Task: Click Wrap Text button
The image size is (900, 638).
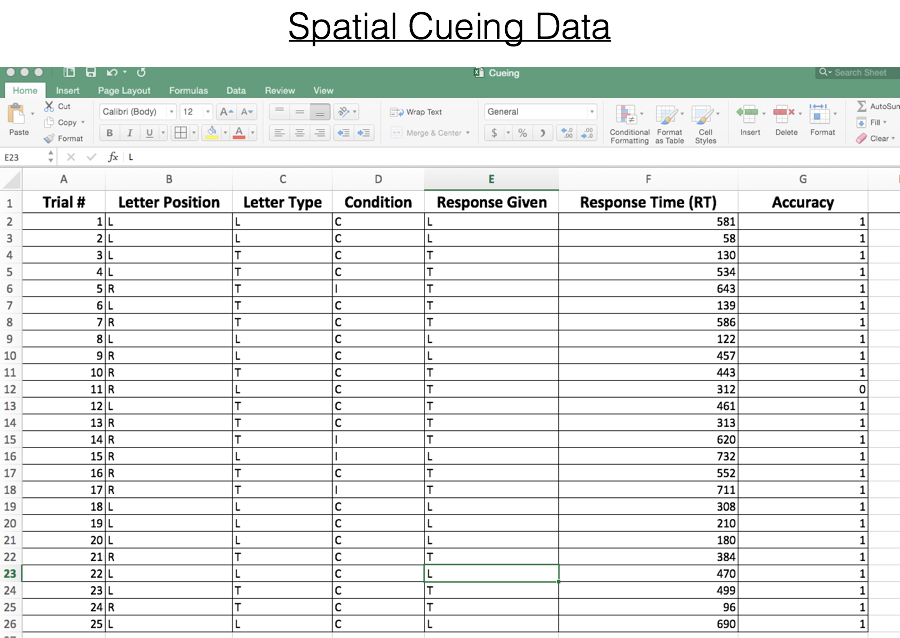Action: pyautogui.click(x=416, y=112)
